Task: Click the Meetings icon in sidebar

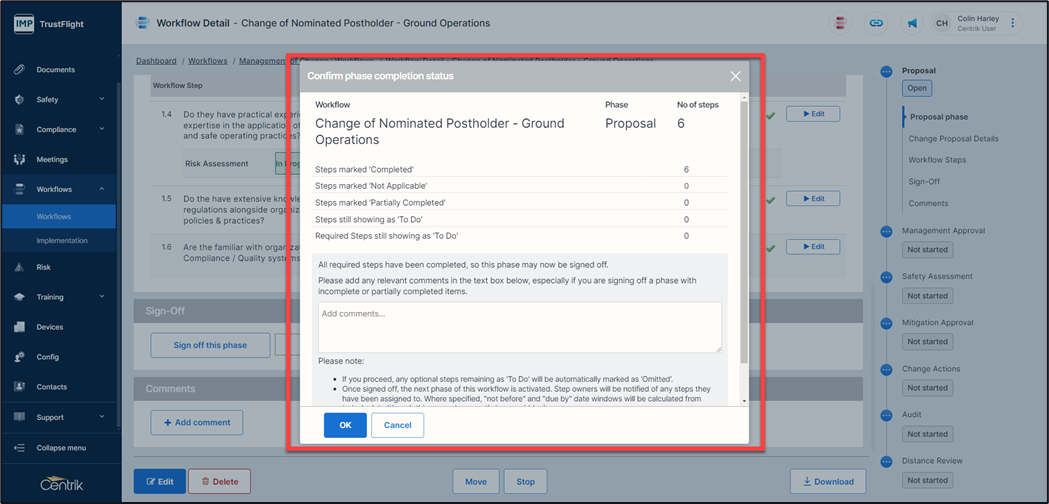Action: pyautogui.click(x=19, y=159)
